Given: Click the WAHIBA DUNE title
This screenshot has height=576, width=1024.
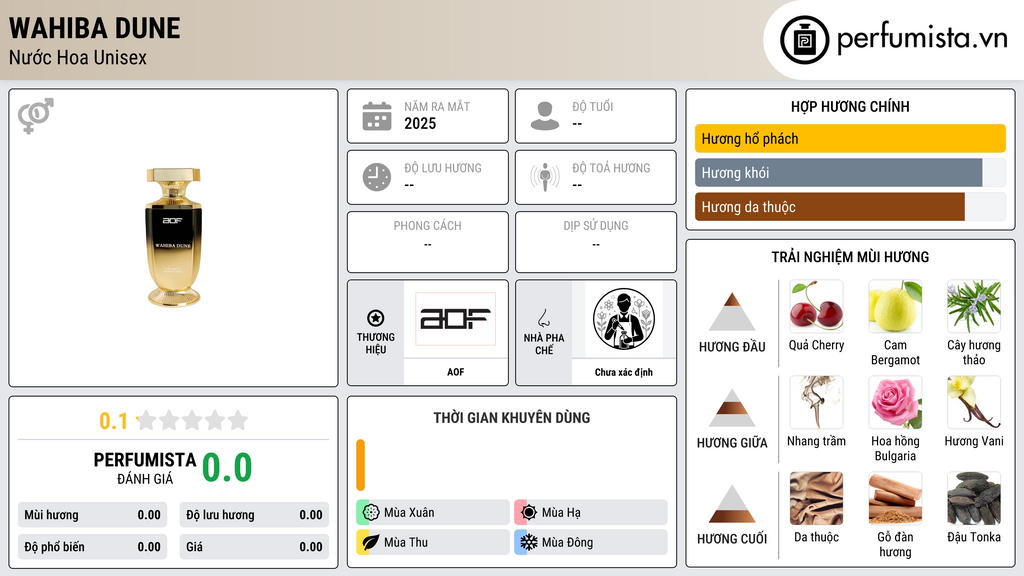Looking at the screenshot, I should 95,28.
